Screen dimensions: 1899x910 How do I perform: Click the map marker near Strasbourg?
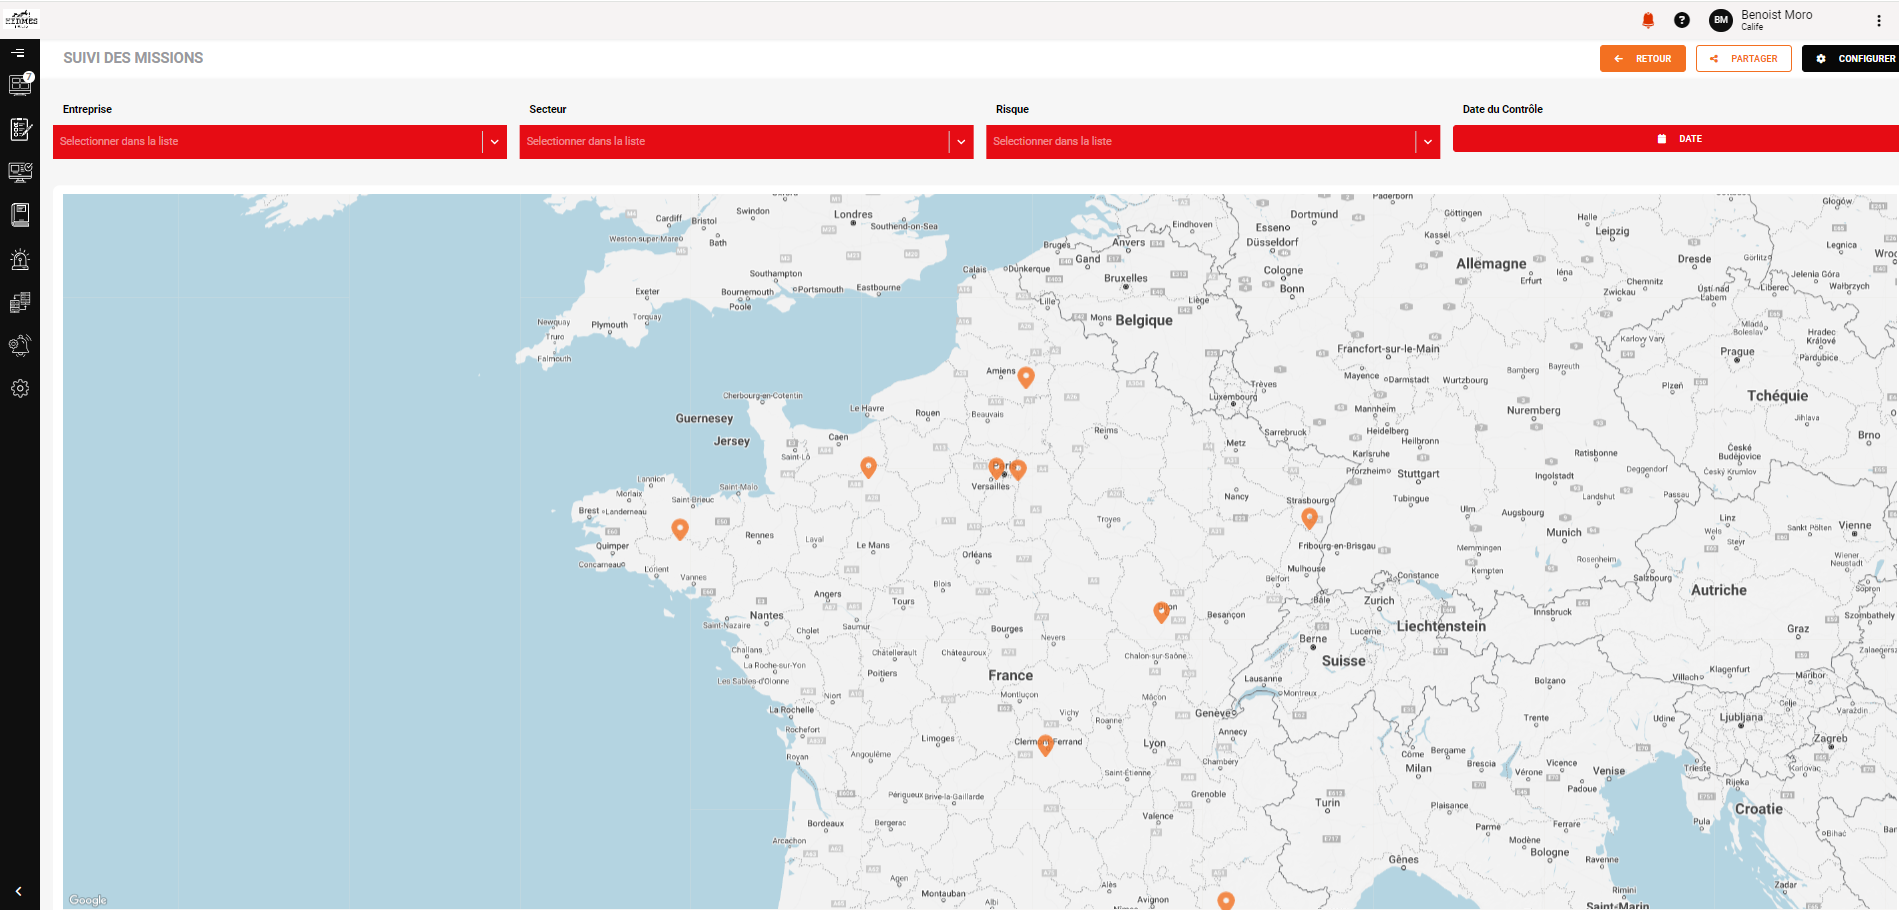[x=1310, y=518]
